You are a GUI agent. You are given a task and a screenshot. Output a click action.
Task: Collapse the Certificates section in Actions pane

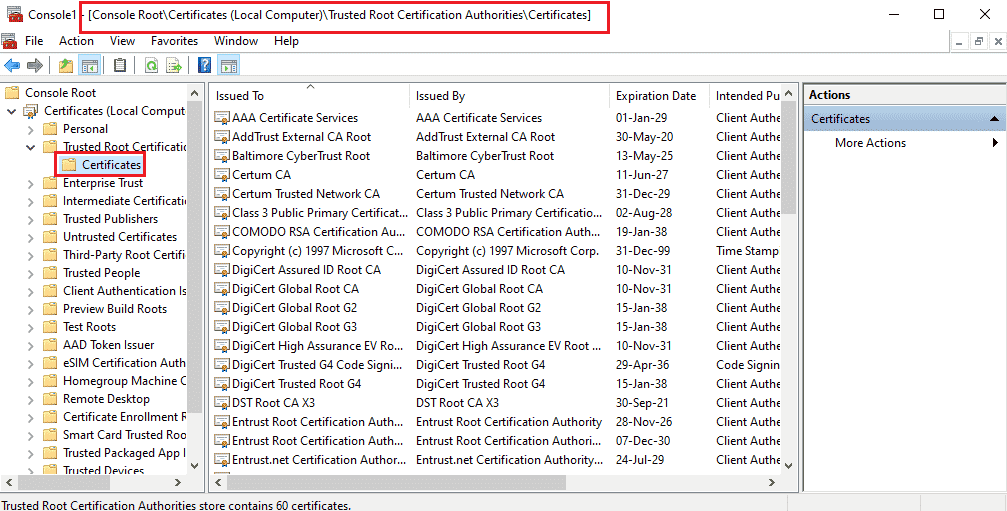[x=994, y=119]
